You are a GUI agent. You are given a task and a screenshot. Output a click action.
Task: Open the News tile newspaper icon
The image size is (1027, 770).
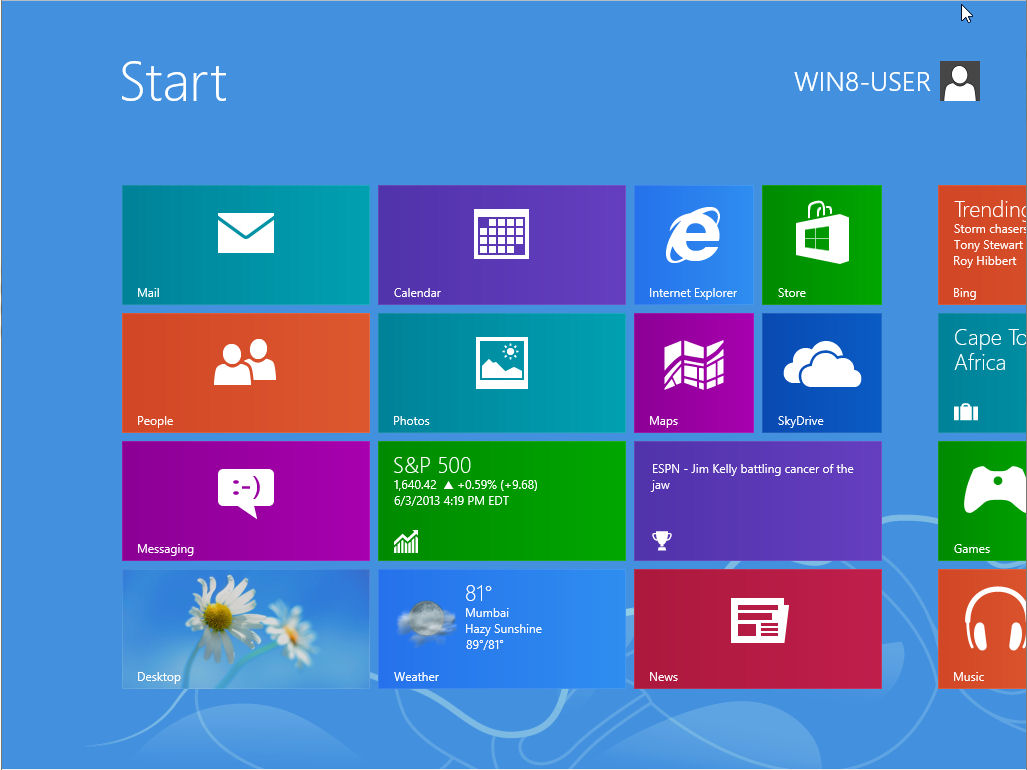tap(759, 620)
